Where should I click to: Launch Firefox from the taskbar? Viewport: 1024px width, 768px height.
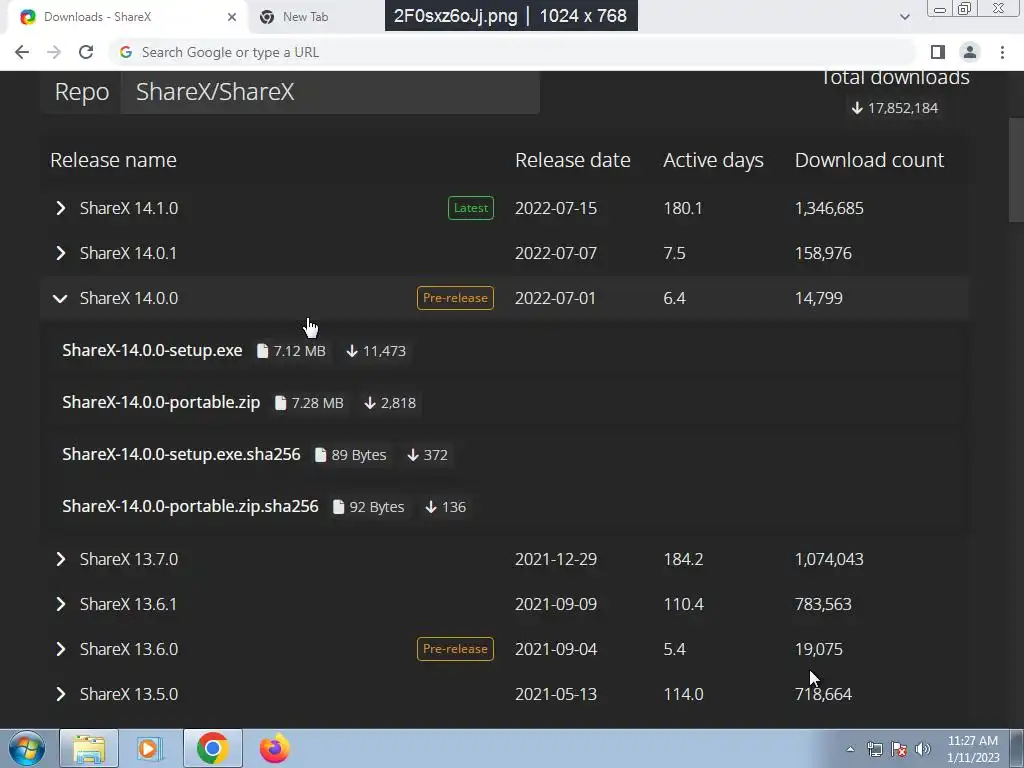pyautogui.click(x=275, y=748)
